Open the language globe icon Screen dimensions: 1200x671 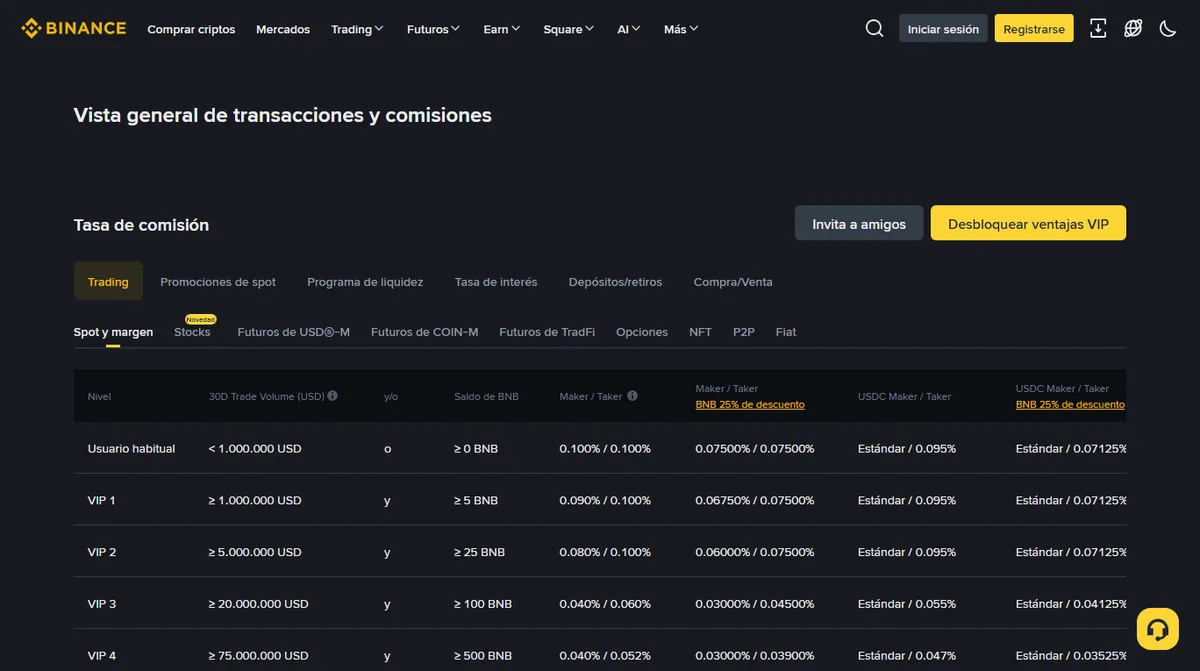1133,29
